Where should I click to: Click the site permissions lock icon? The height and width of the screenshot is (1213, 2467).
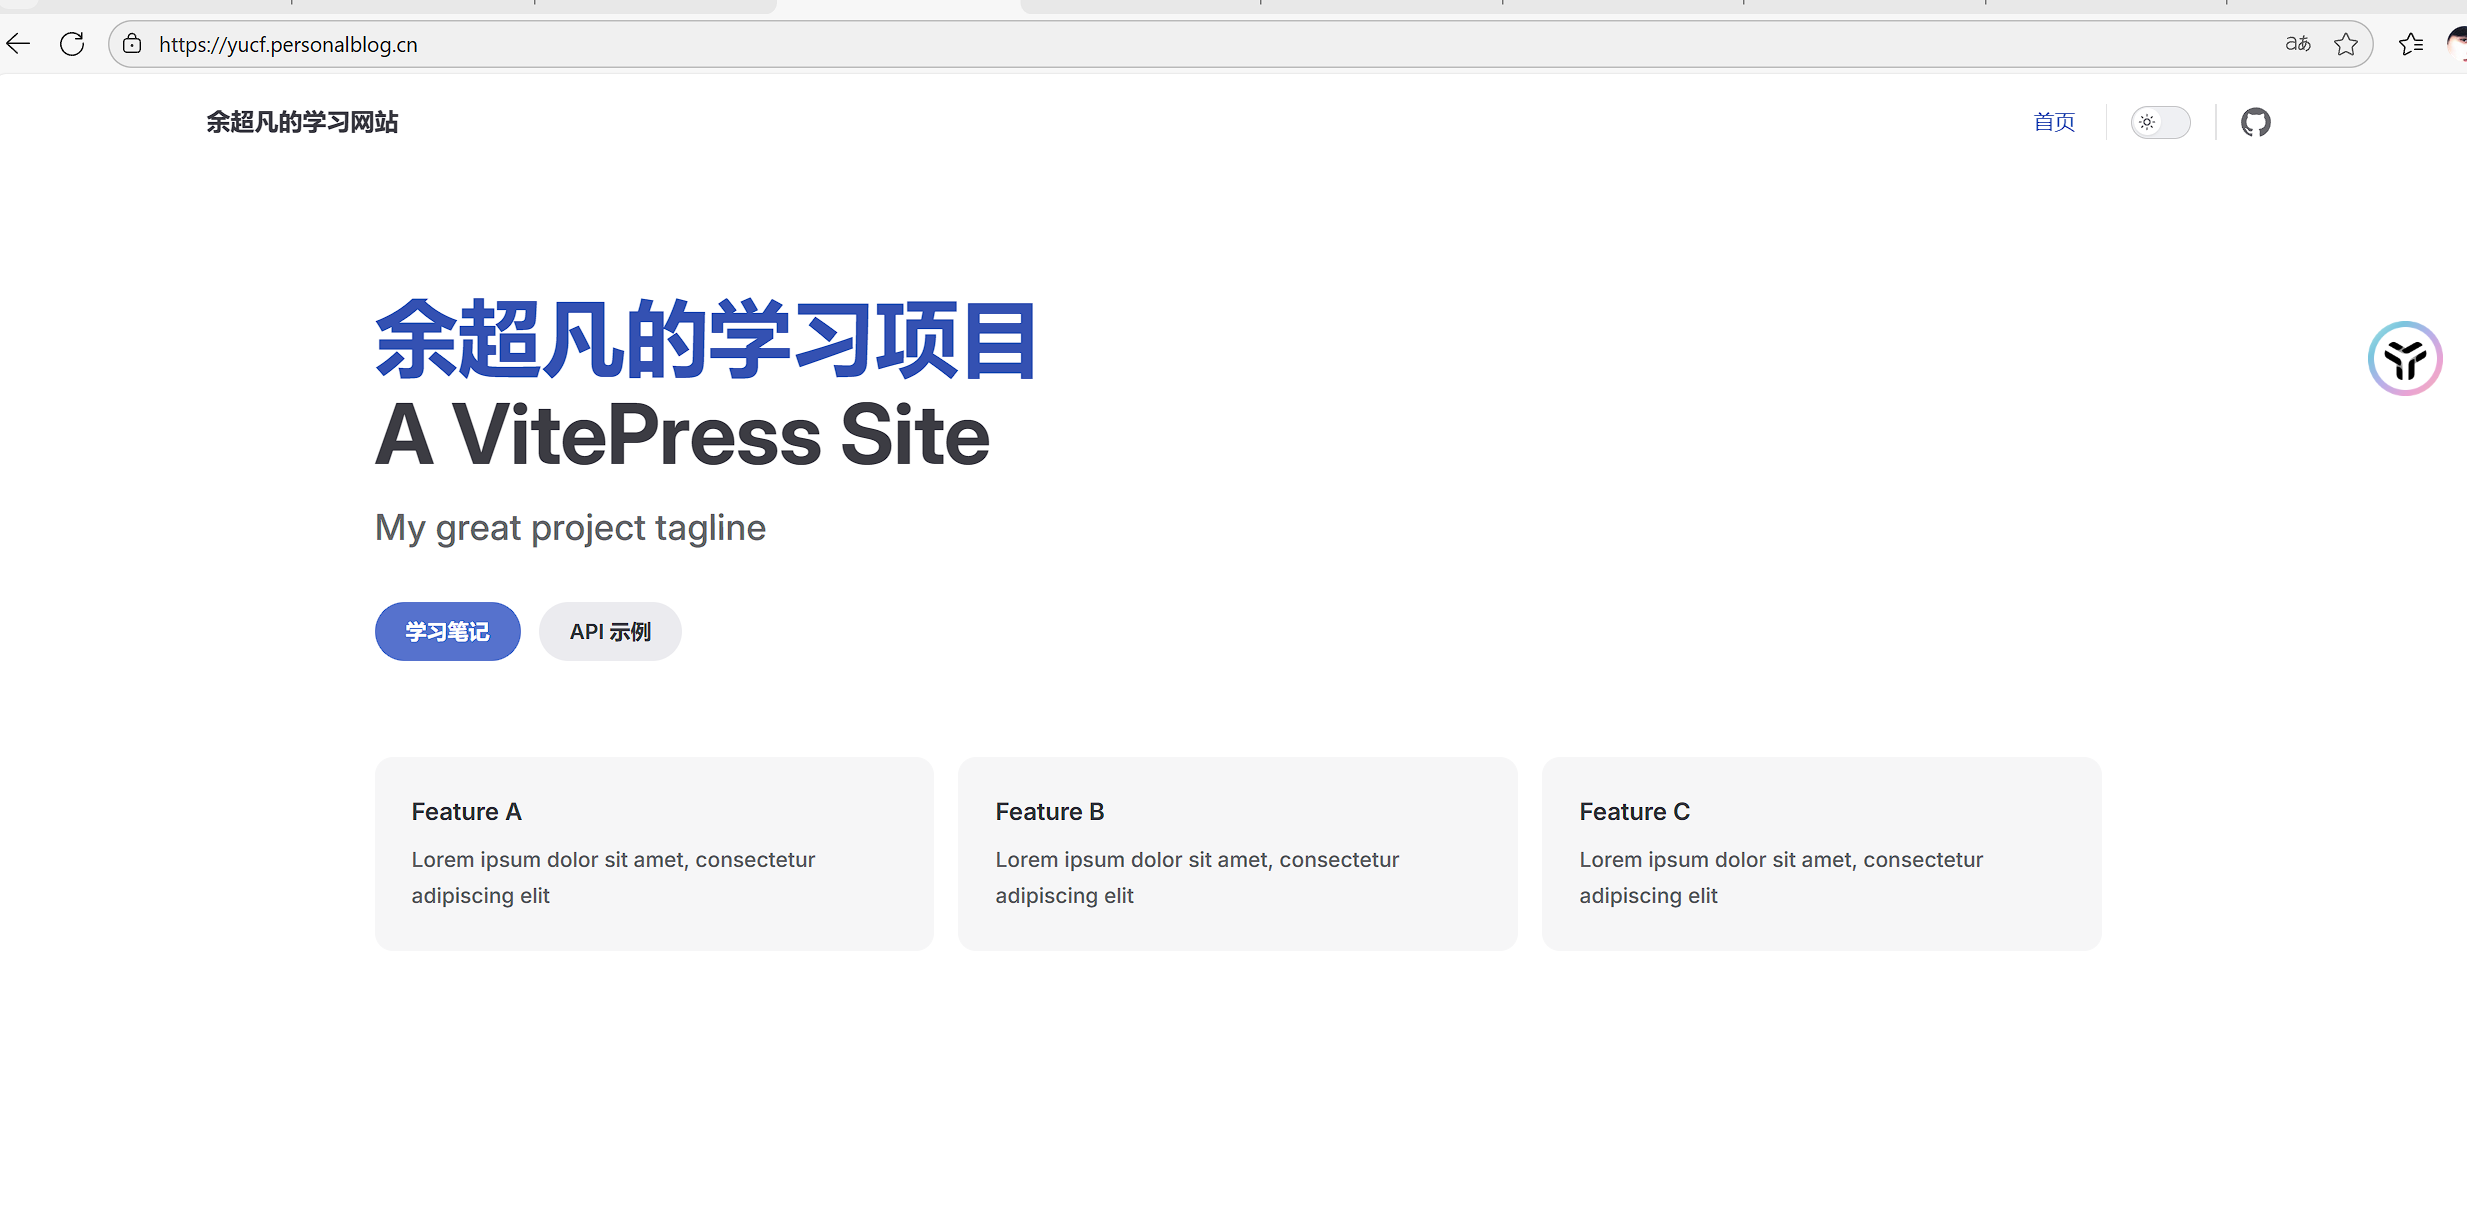(x=132, y=44)
